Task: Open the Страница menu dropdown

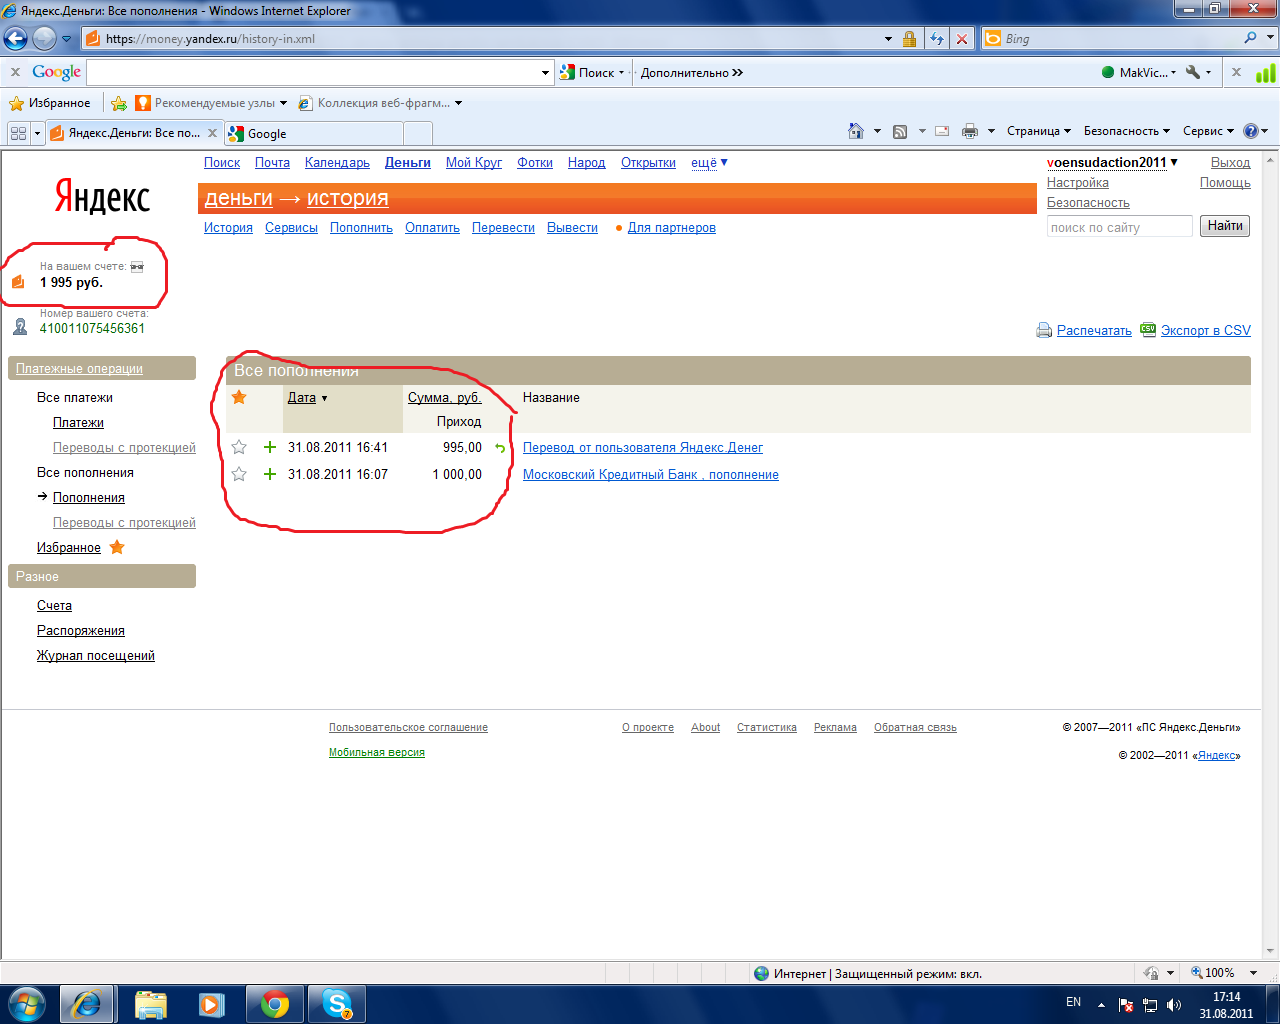Action: click(1039, 131)
